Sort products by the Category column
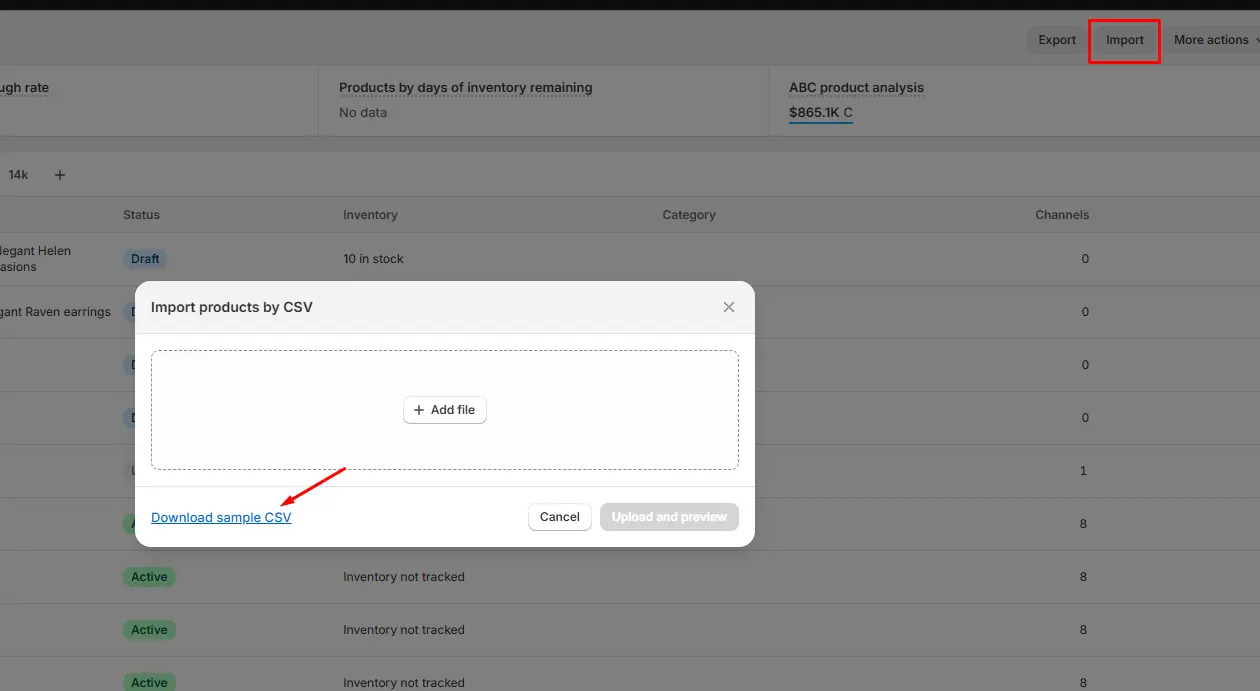The image size is (1260, 691). [x=688, y=214]
